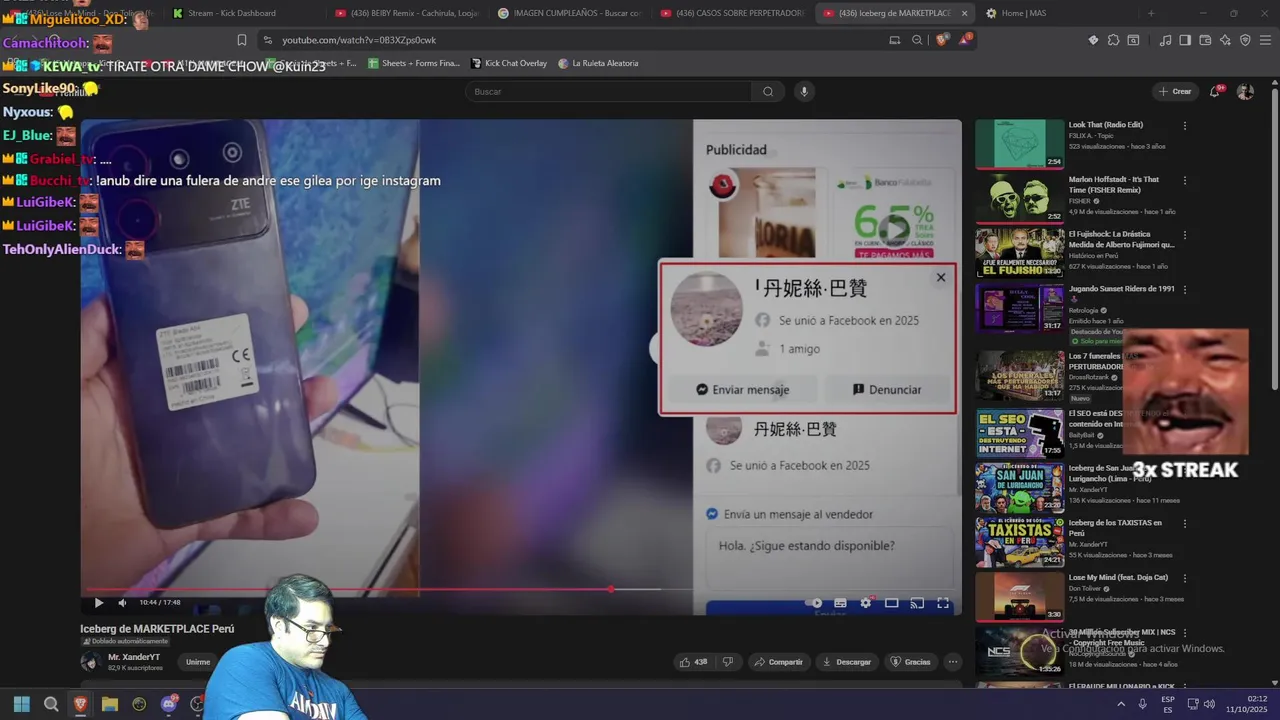Open Discord from the taskbar
This screenshot has width=1280, height=720.
tap(169, 704)
